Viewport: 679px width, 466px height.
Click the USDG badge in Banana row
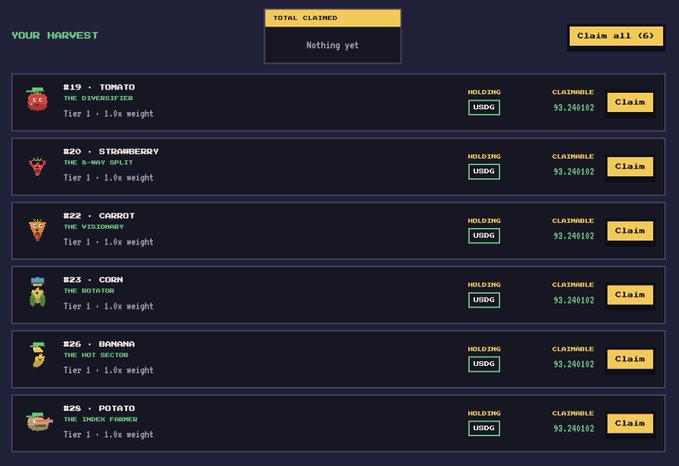point(484,364)
